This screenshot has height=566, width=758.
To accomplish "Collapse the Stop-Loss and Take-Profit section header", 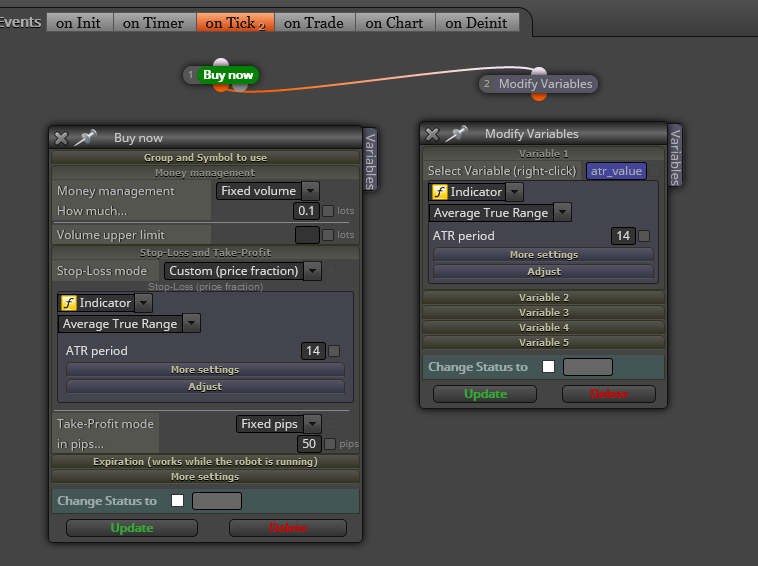I will pos(205,252).
